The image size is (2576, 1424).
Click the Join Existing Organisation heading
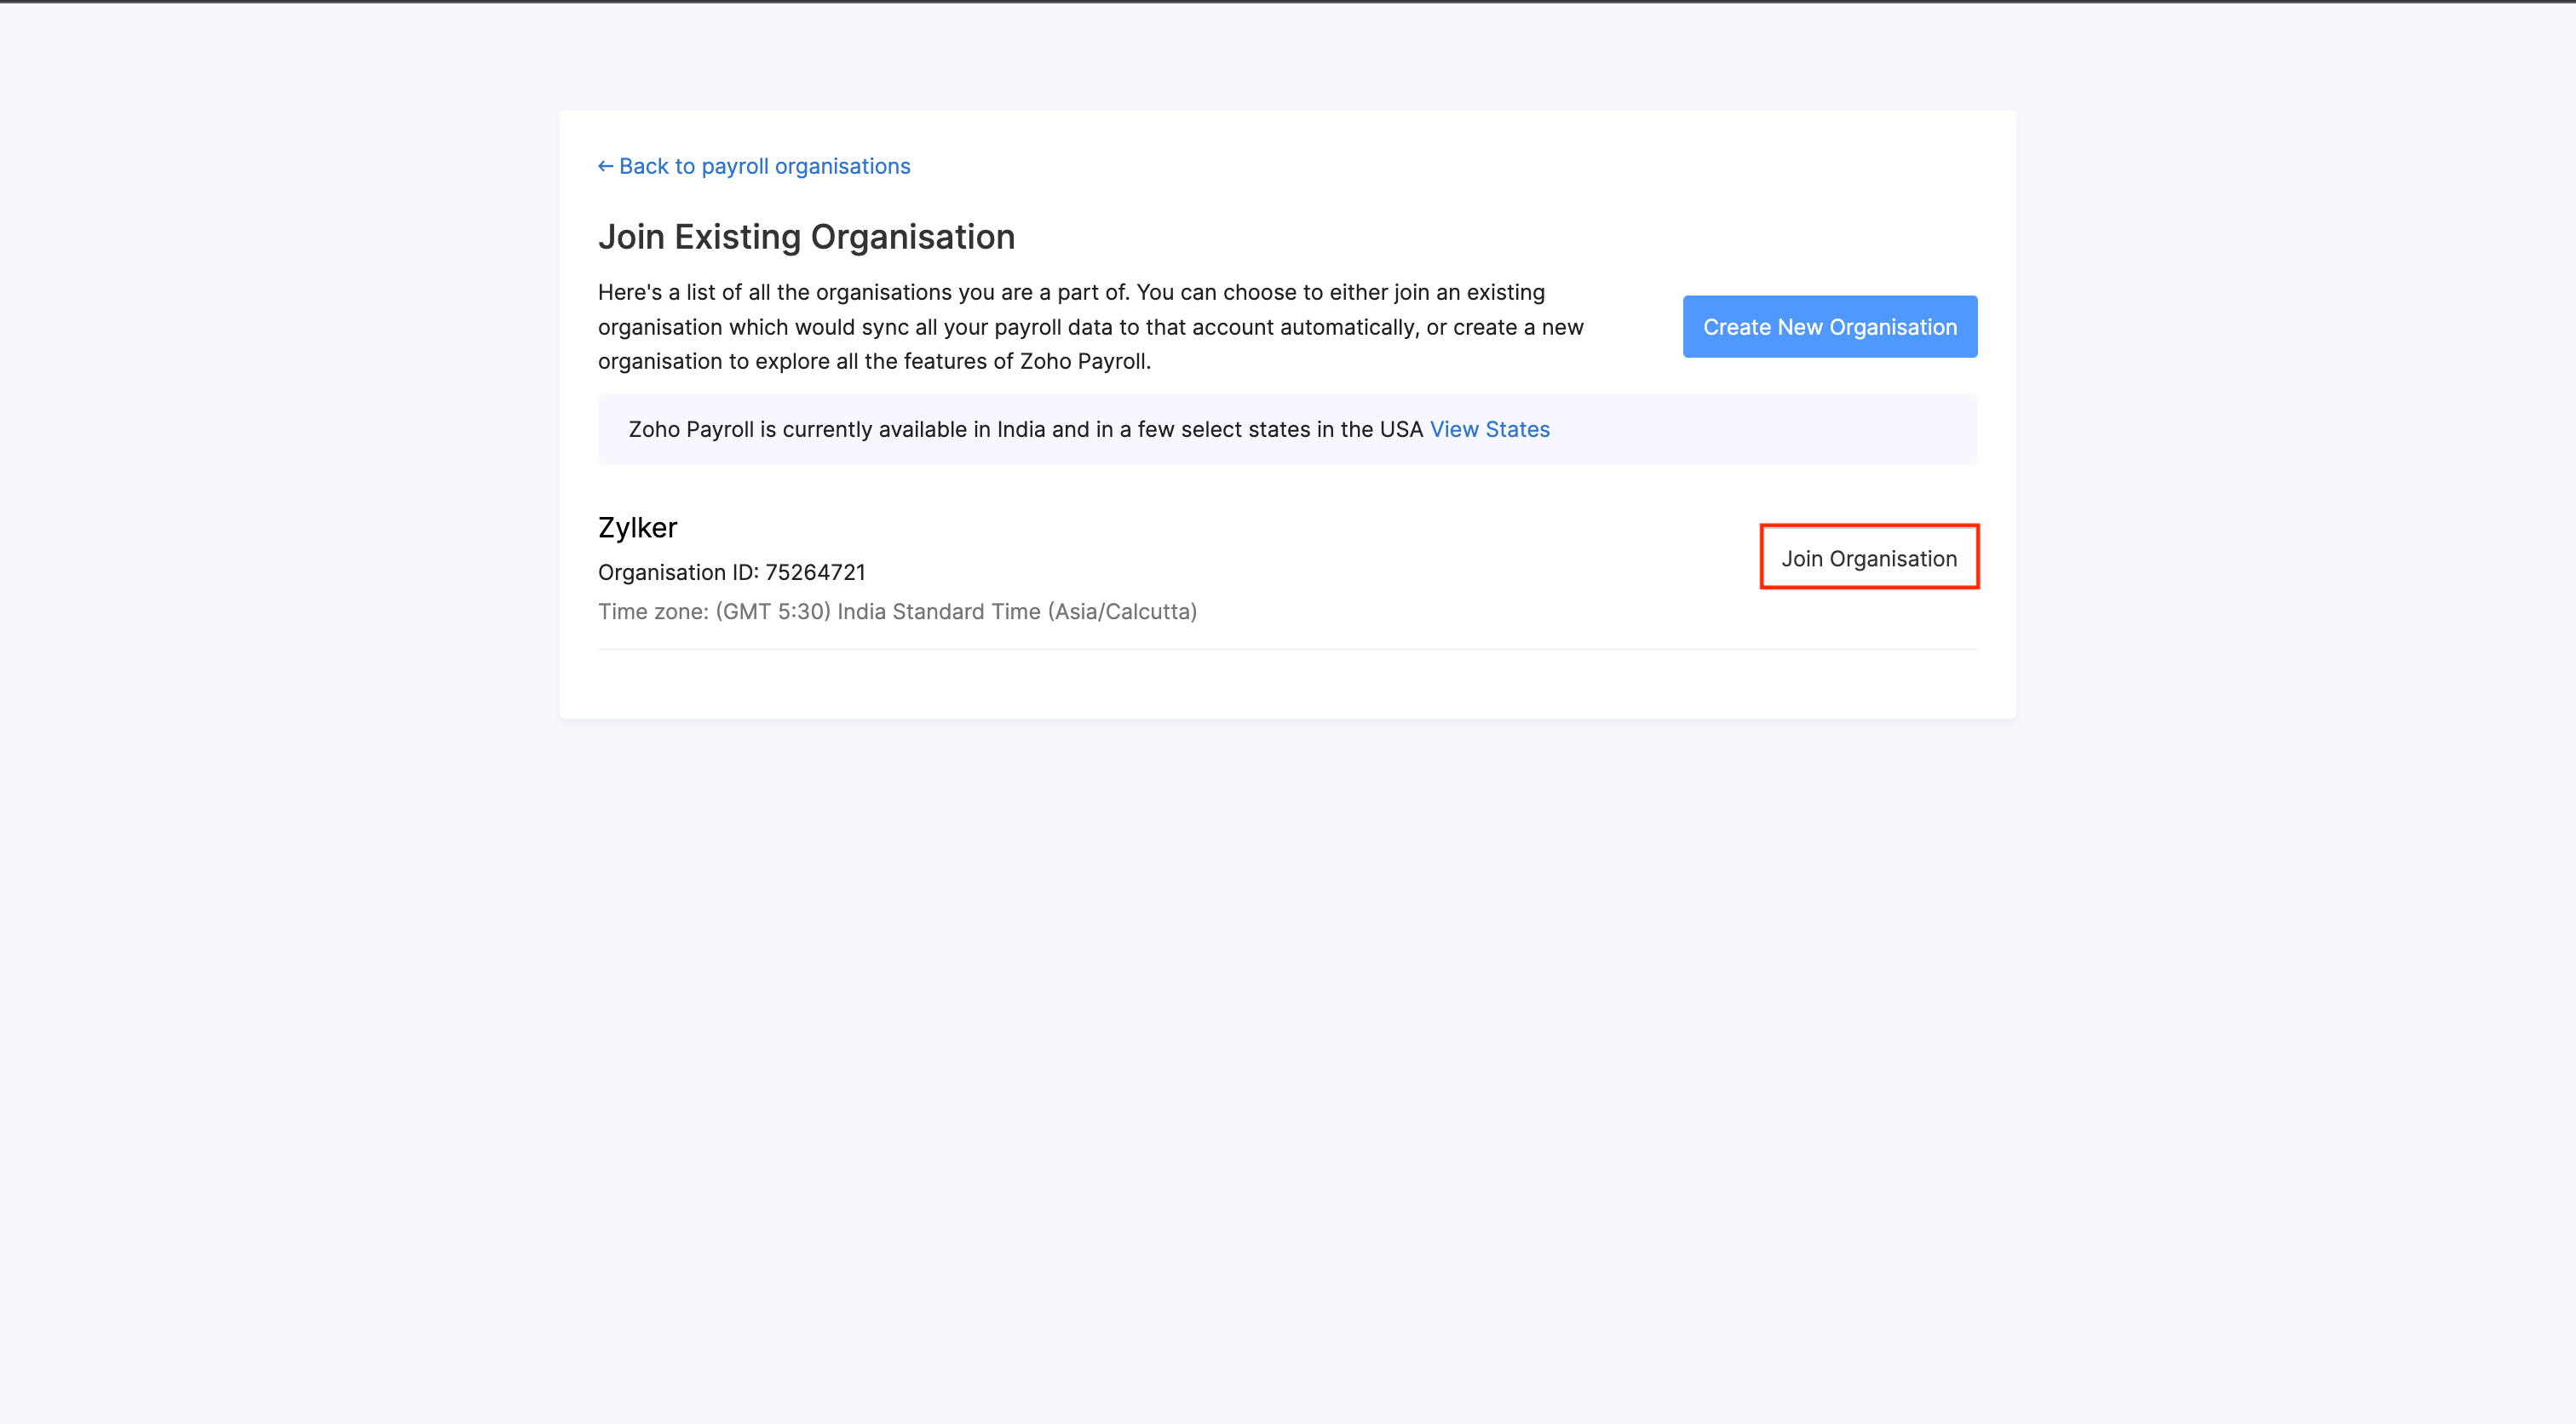[806, 236]
